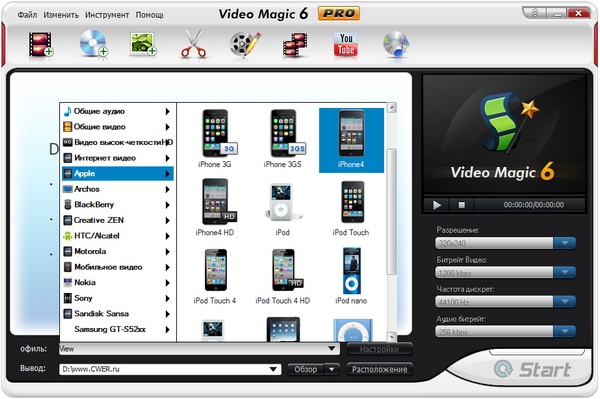Image resolution: width=600 pixels, height=399 pixels.
Task: Click the Расположение button
Action: (x=380, y=370)
